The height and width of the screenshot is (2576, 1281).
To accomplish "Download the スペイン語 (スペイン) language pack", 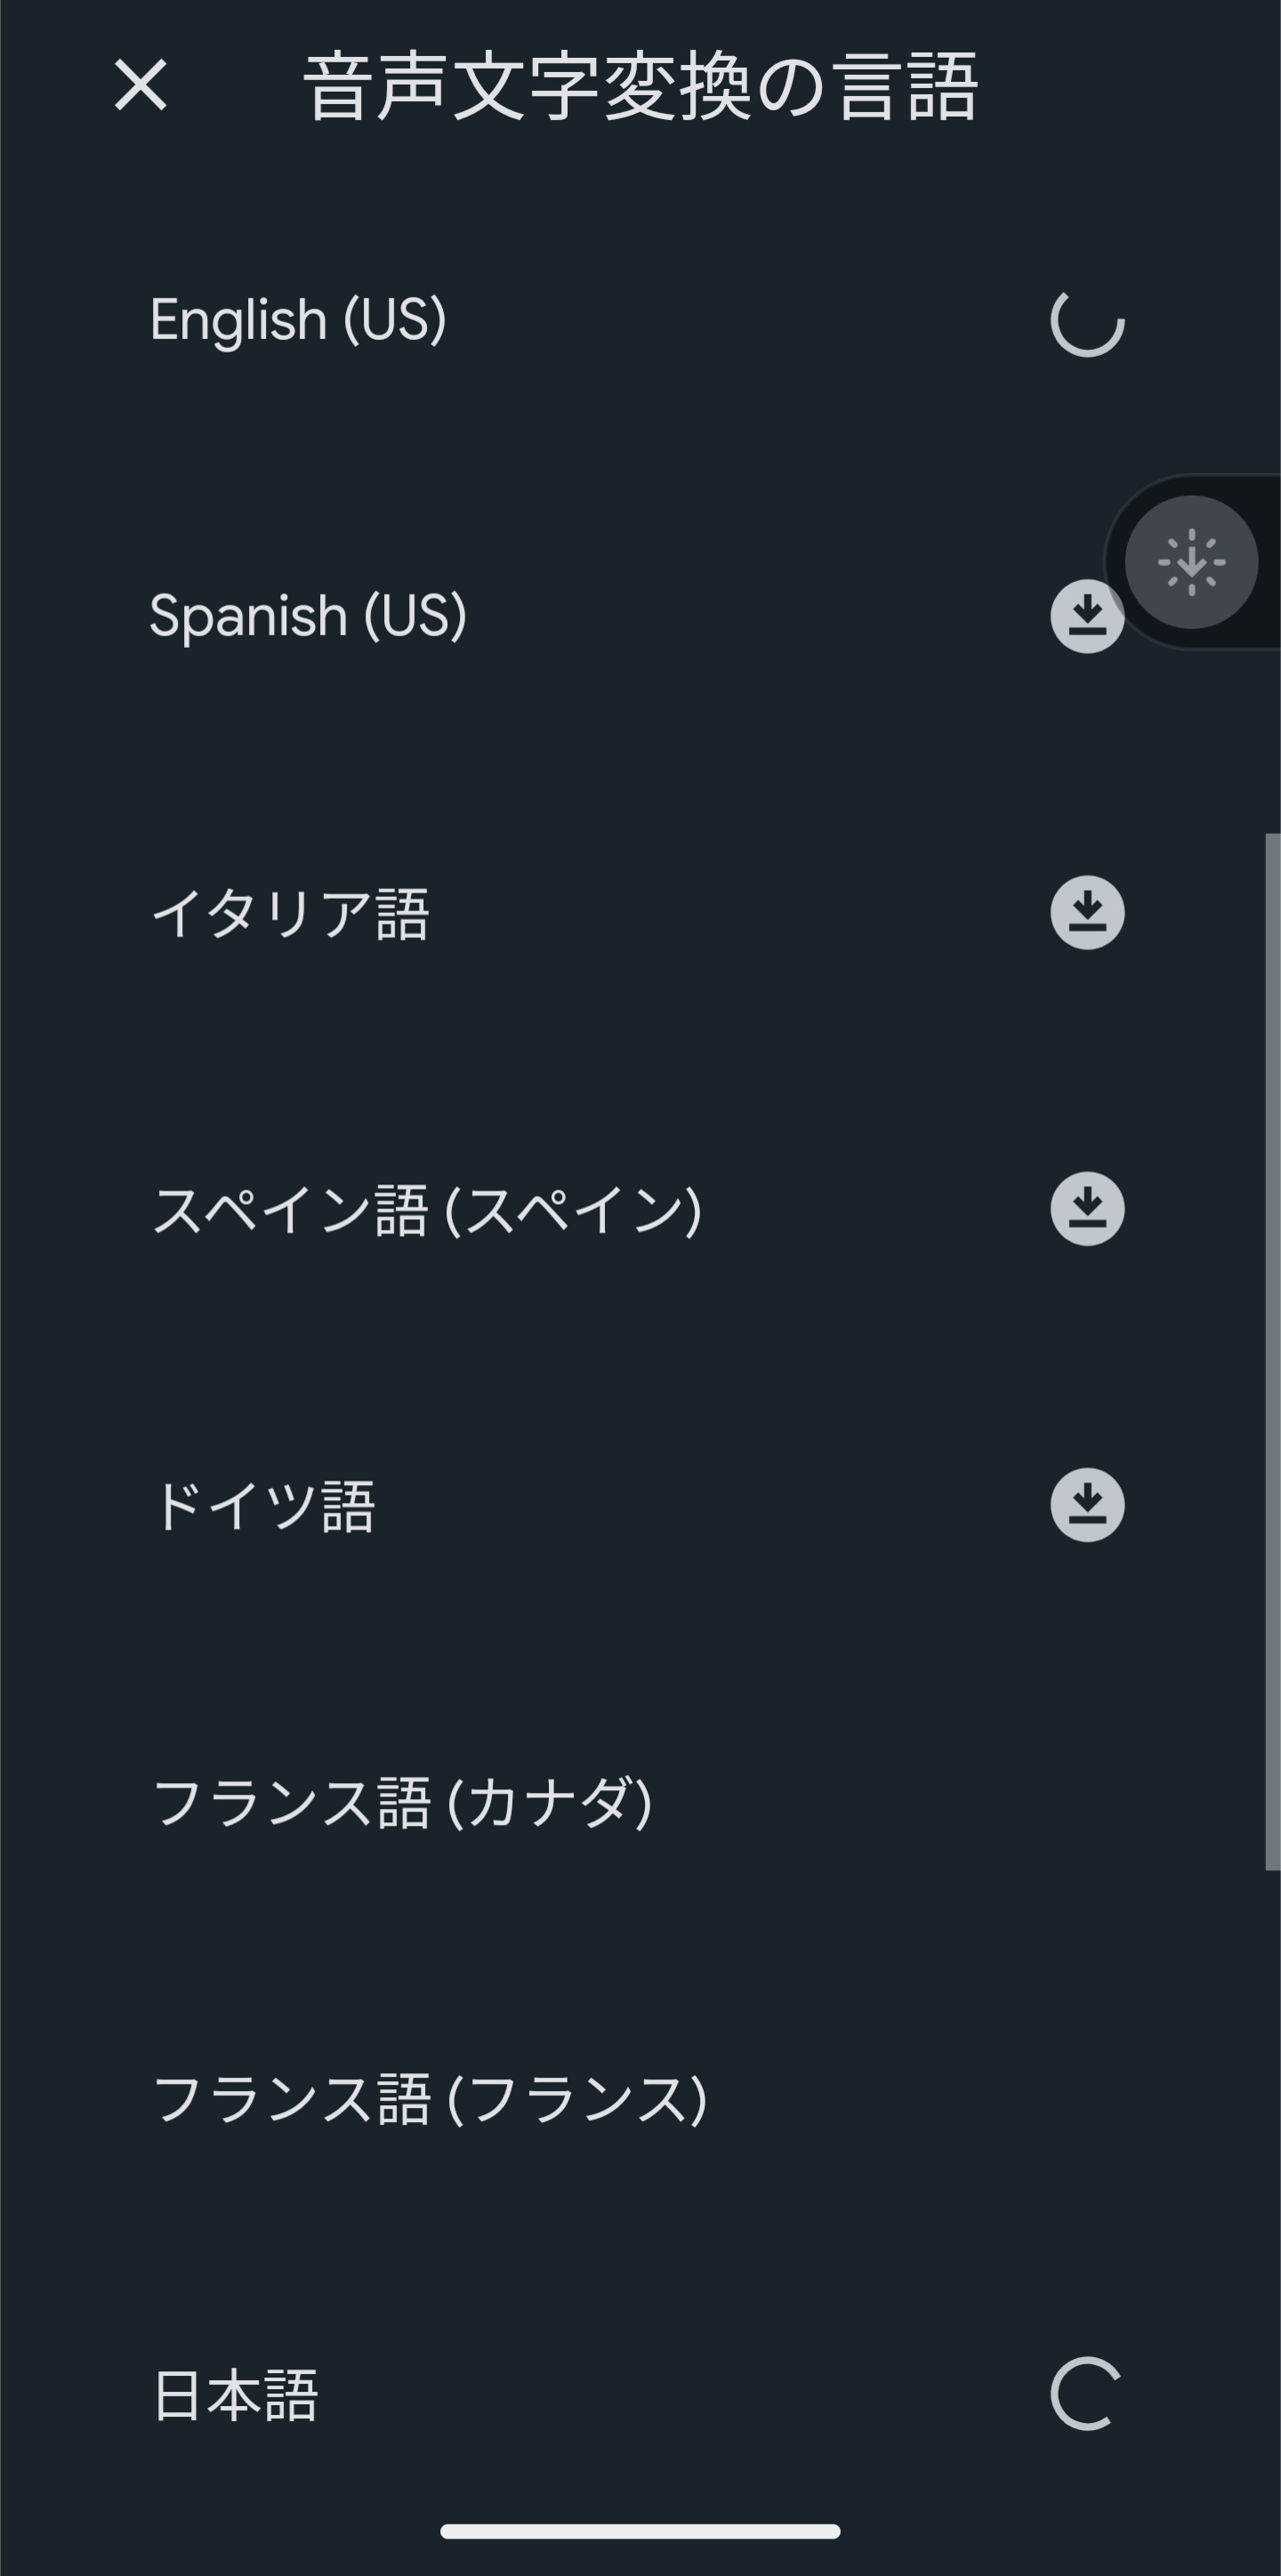I will pos(1088,1209).
